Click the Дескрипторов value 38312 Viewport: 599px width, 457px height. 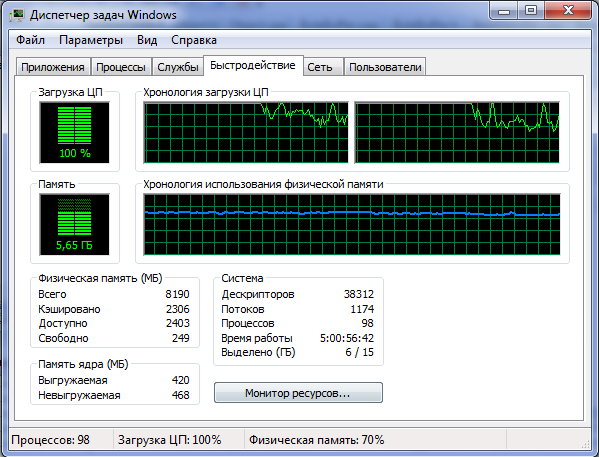[358, 294]
